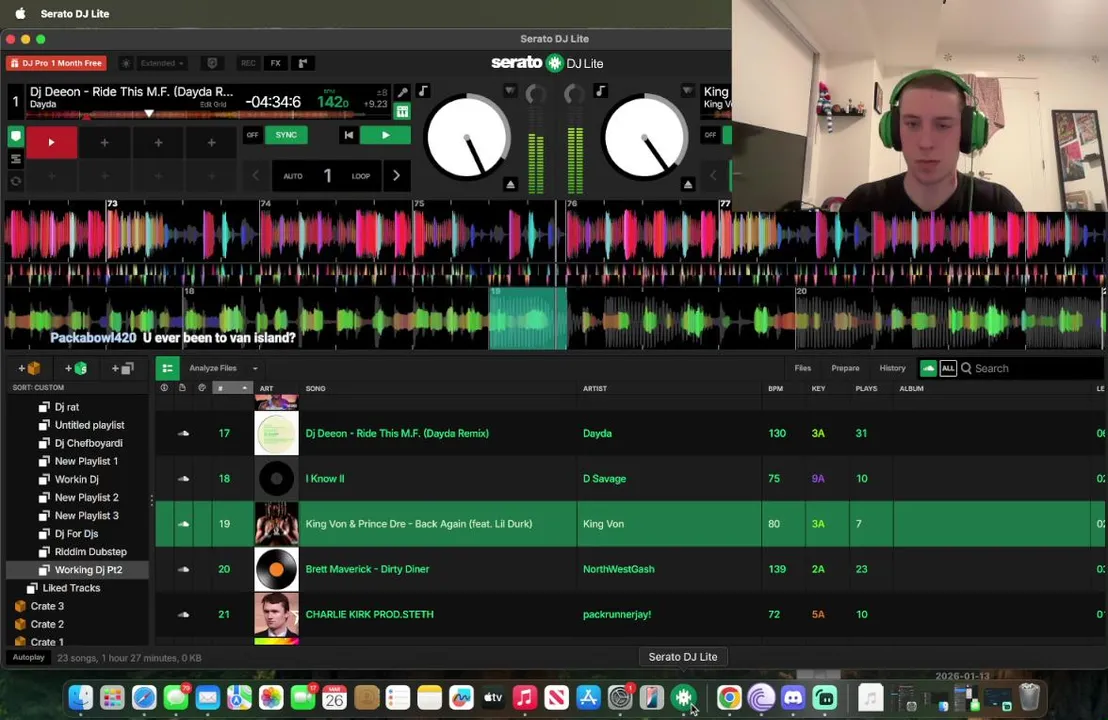Select the I Know II track row
Image resolution: width=1108 pixels, height=720 pixels.
tap(631, 478)
